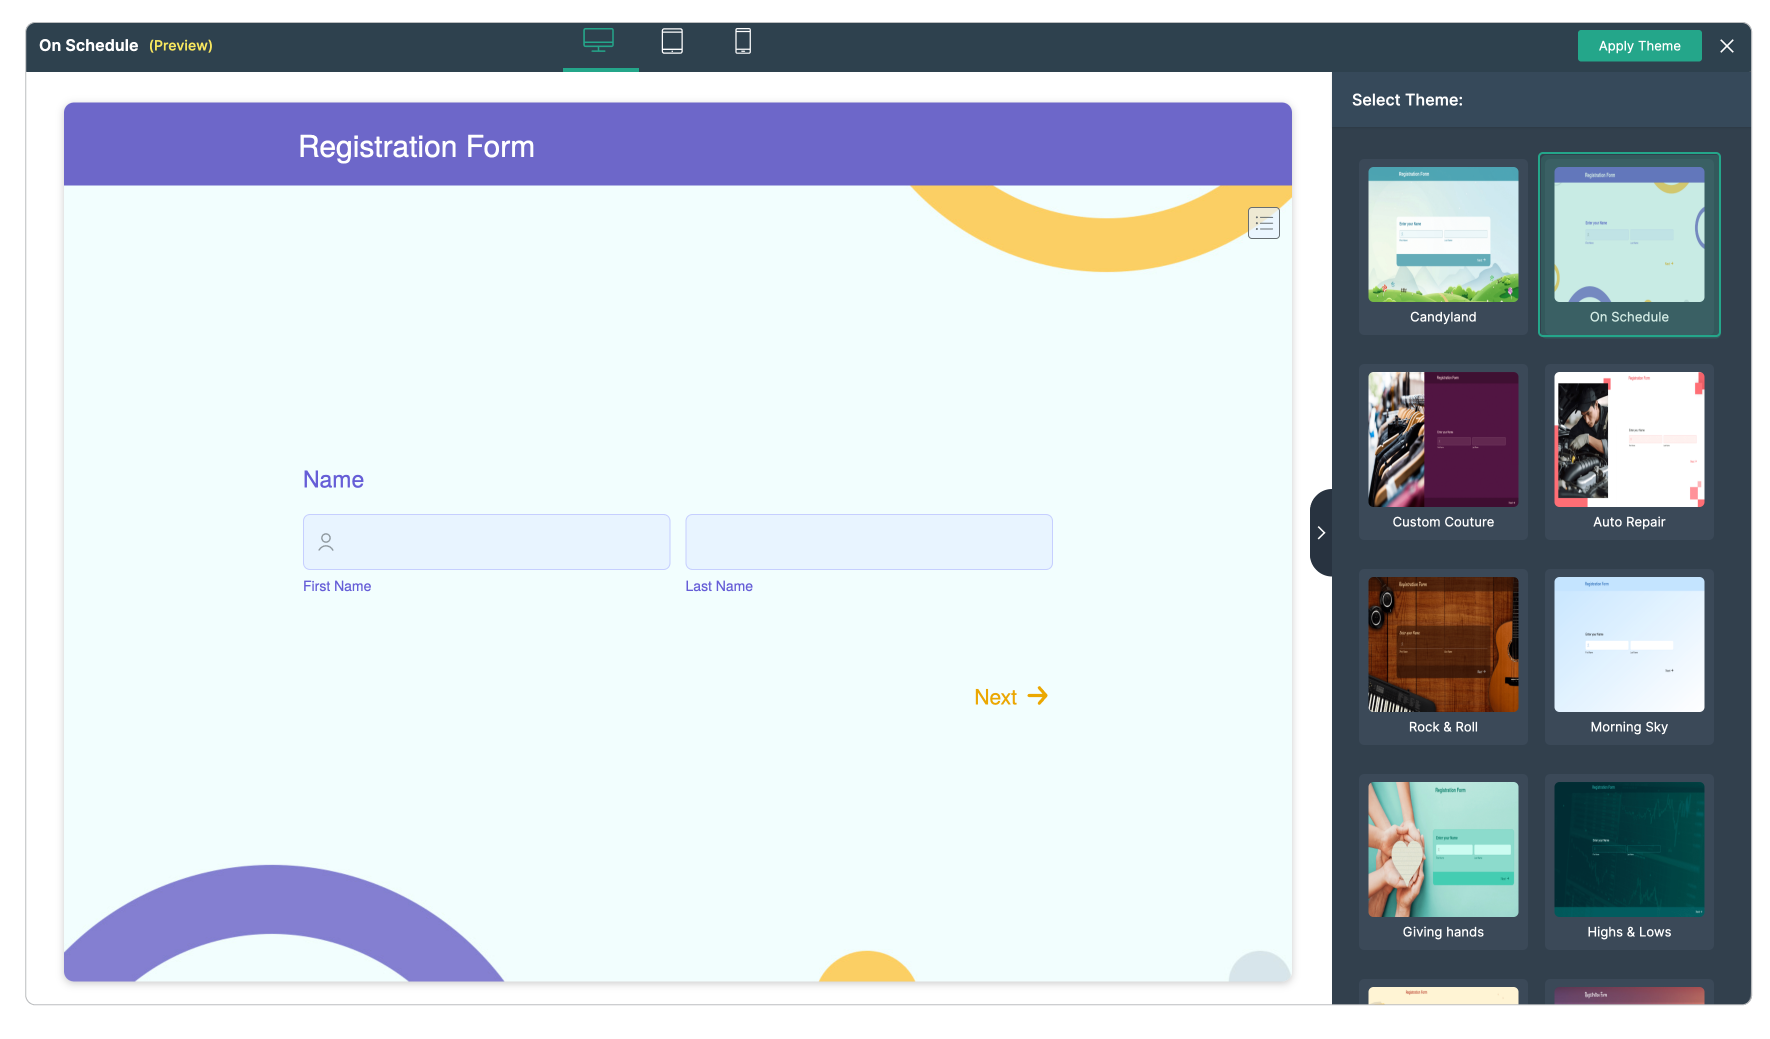
Task: Click inside the Last Name input field
Action: (x=868, y=541)
